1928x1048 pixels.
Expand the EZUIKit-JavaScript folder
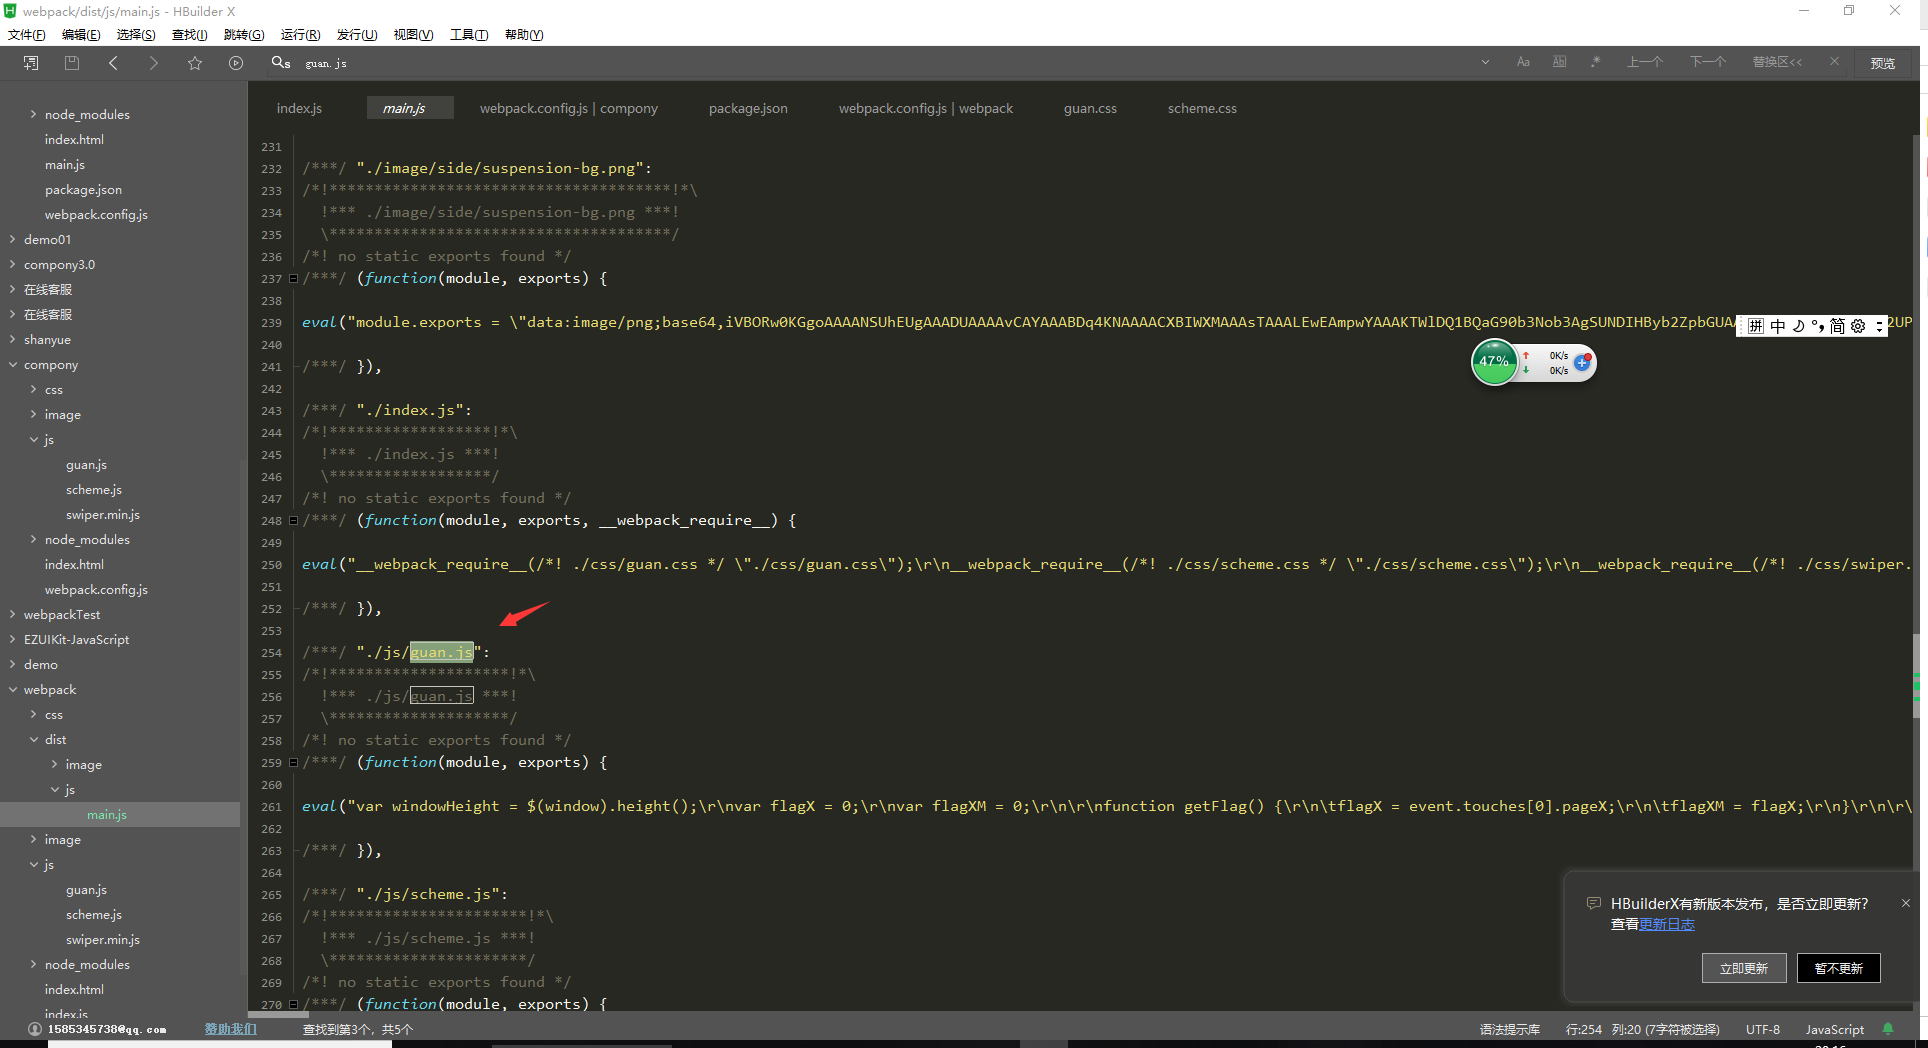coord(12,639)
